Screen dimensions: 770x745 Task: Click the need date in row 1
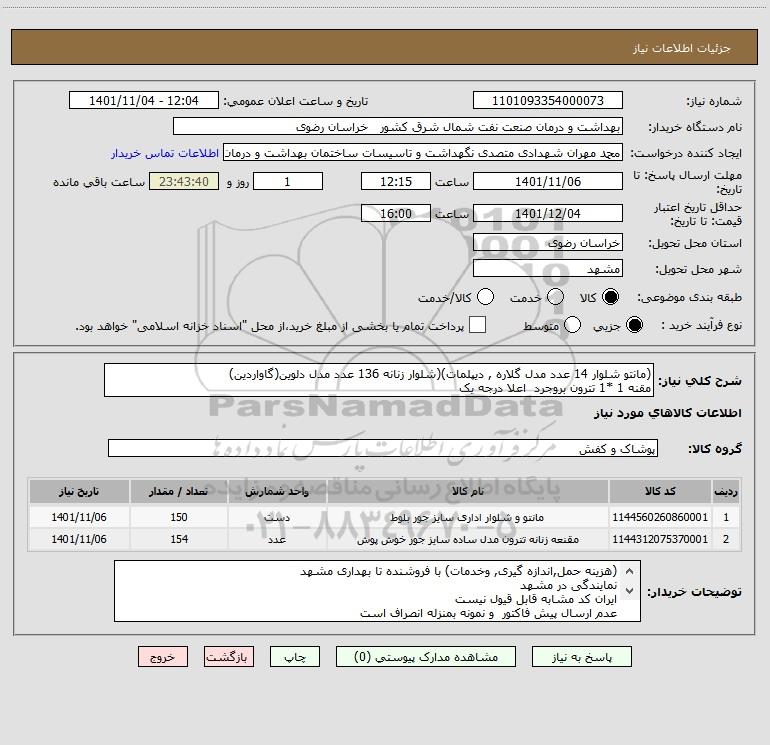79,517
